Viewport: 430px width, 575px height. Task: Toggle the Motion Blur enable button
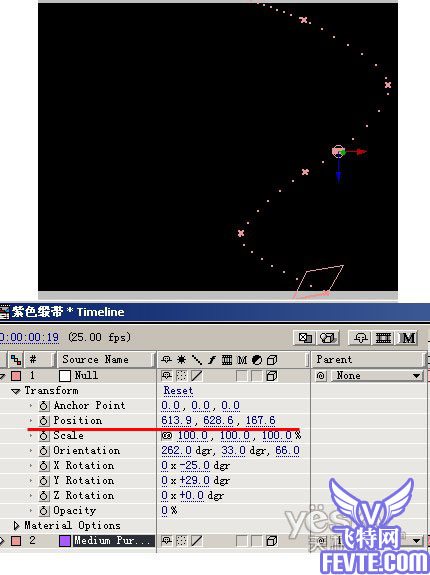tap(408, 337)
